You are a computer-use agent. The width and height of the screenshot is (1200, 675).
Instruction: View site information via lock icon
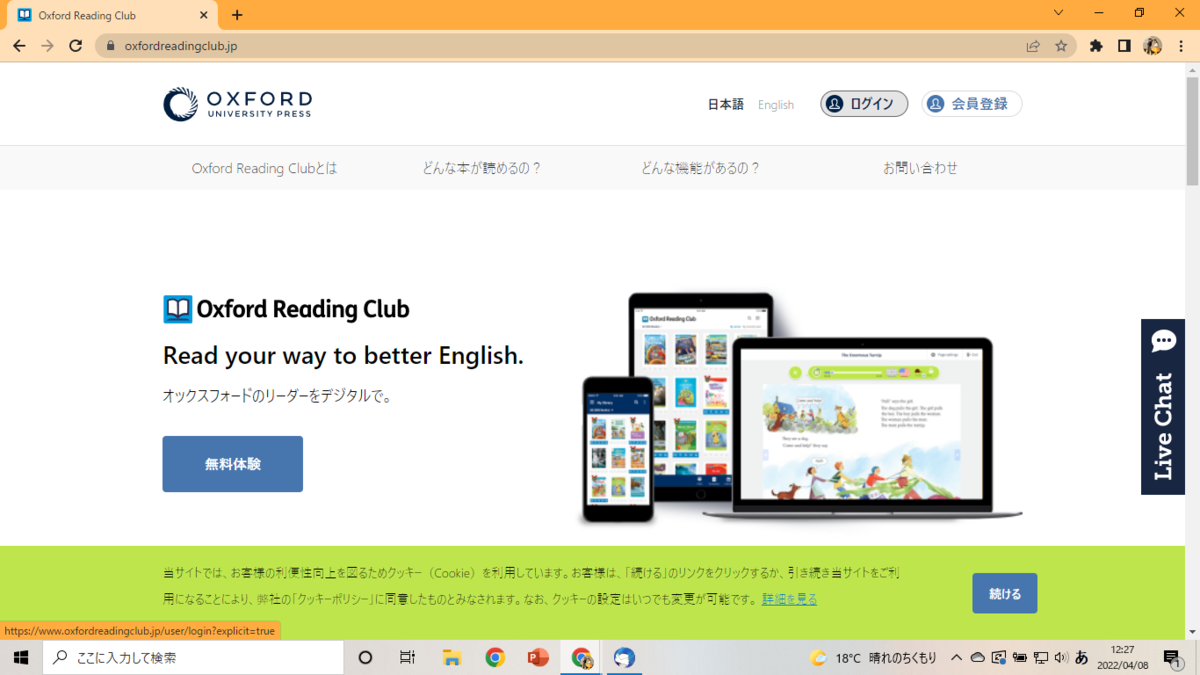pyautogui.click(x=110, y=46)
